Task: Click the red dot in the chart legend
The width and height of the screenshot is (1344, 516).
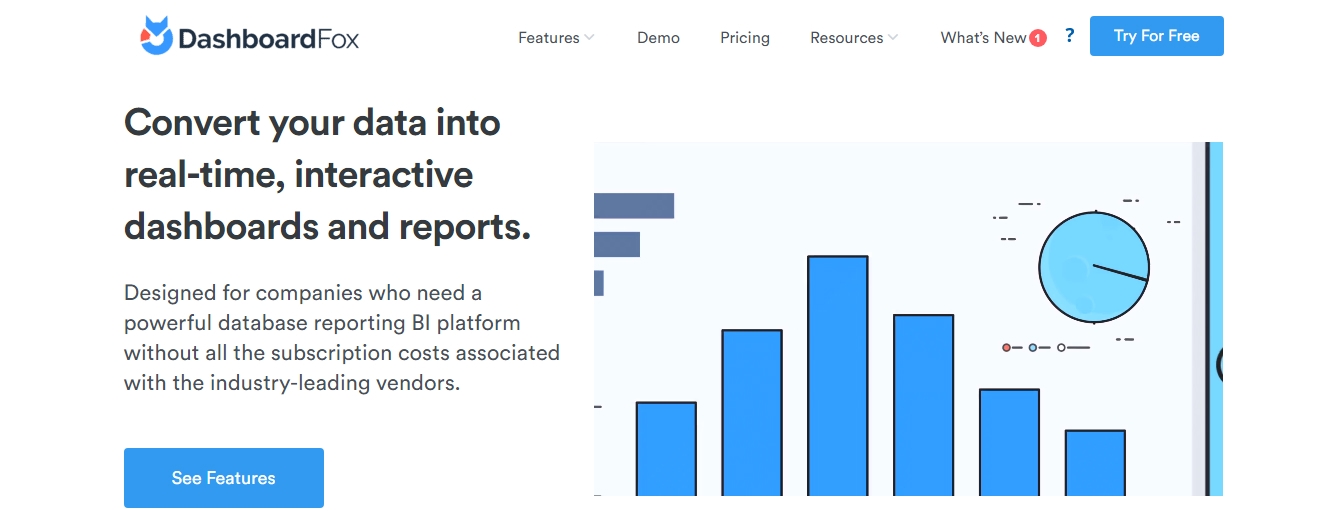Action: click(x=1007, y=348)
